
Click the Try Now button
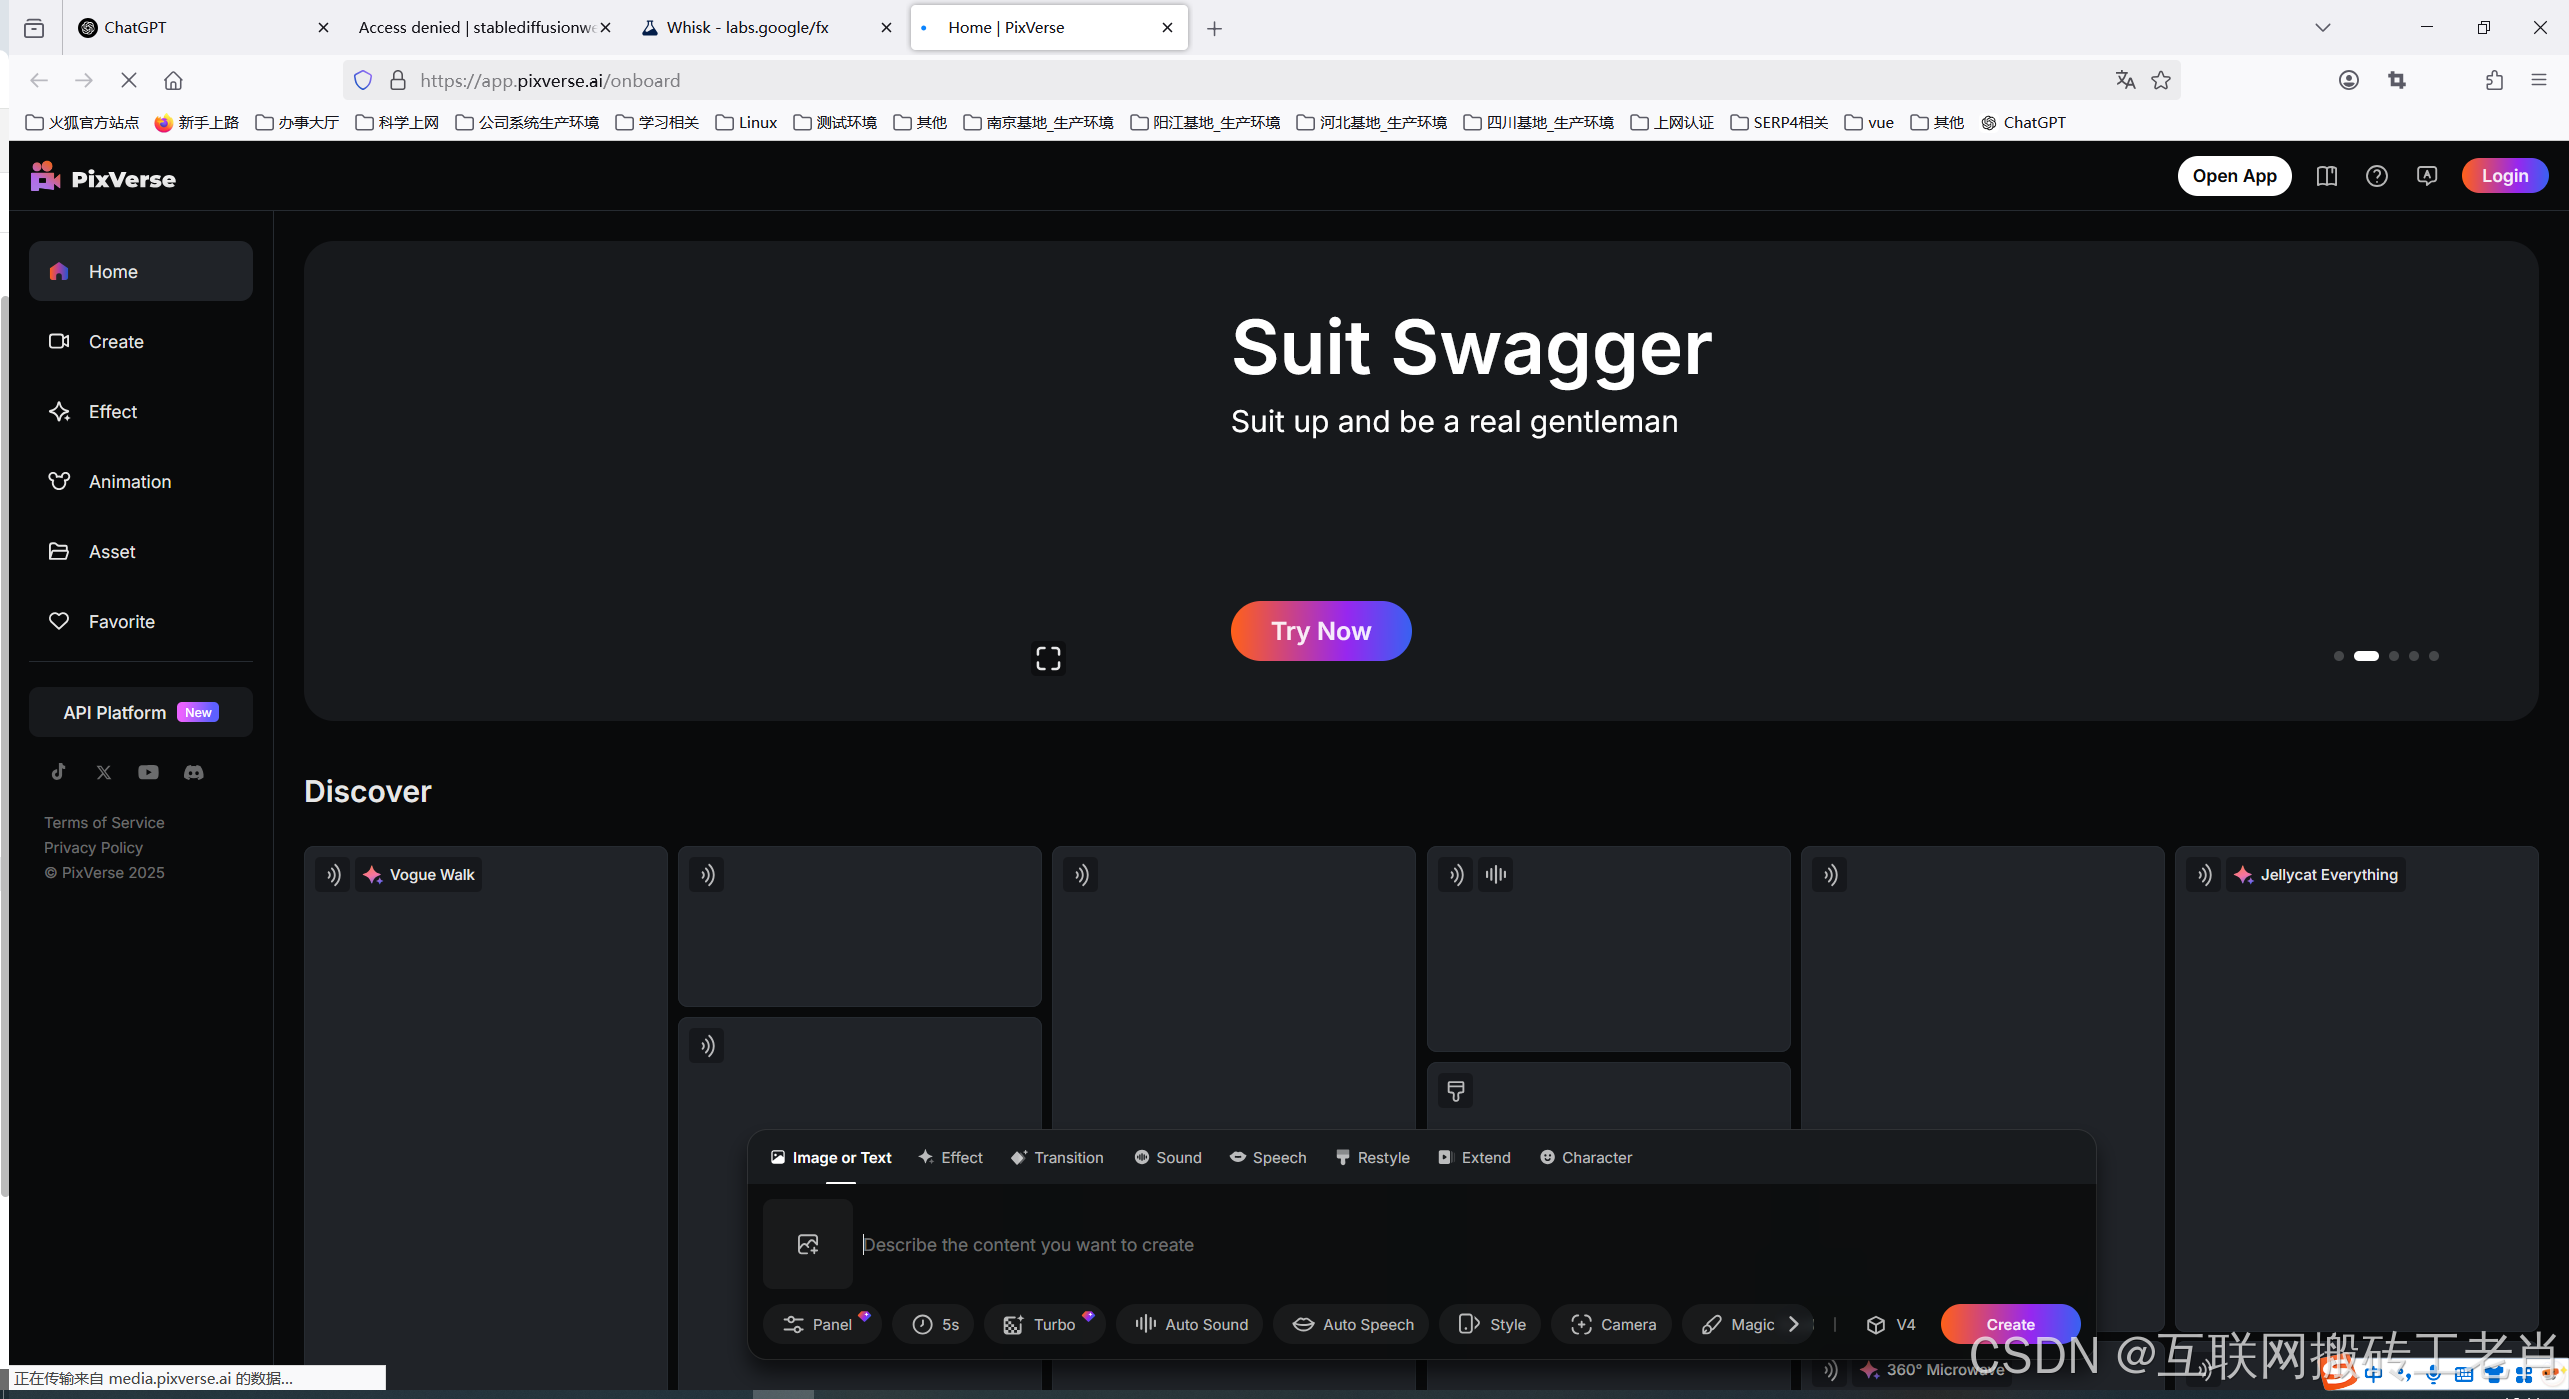tap(1320, 631)
